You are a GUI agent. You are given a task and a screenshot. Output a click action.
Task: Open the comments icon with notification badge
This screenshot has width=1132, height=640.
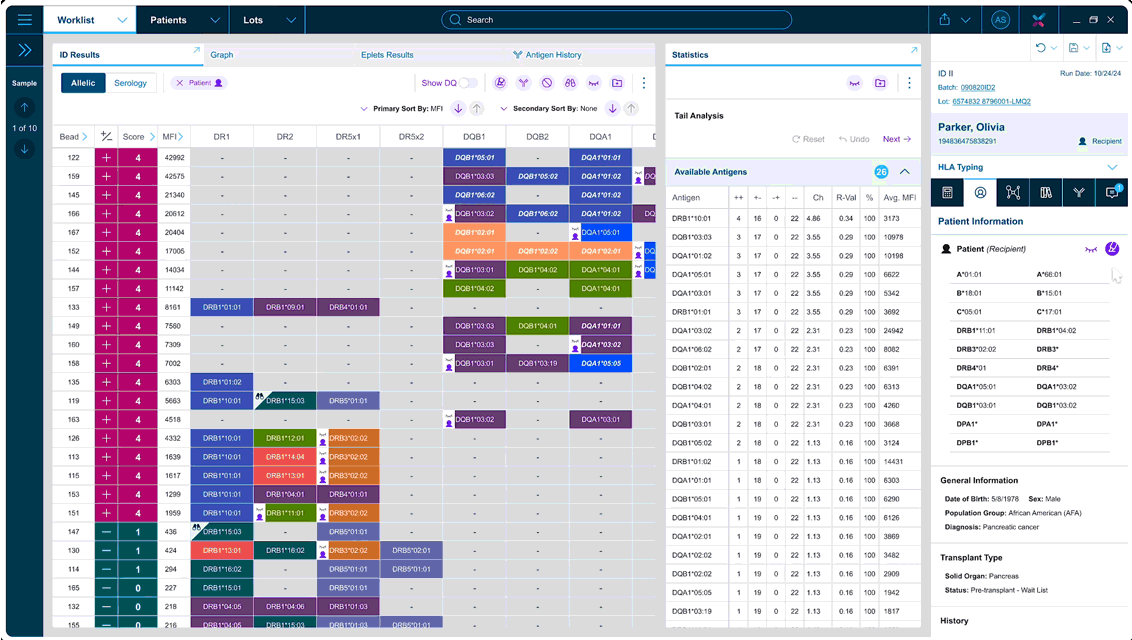pyautogui.click(x=1111, y=193)
